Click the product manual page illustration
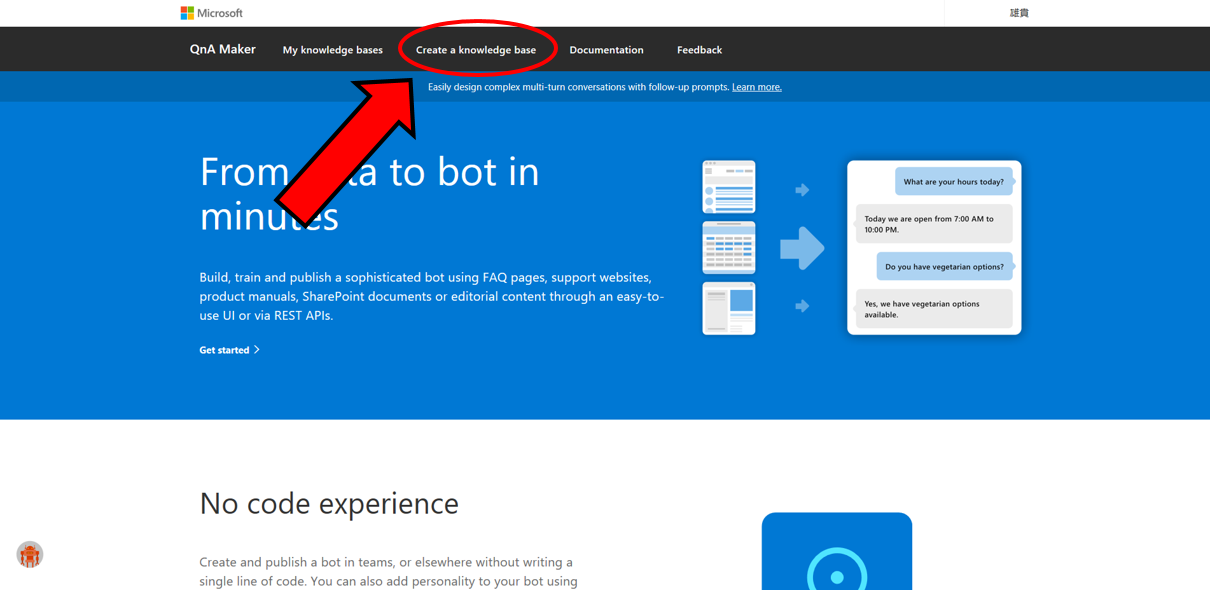Image resolution: width=1210 pixels, height=590 pixels. coord(729,308)
